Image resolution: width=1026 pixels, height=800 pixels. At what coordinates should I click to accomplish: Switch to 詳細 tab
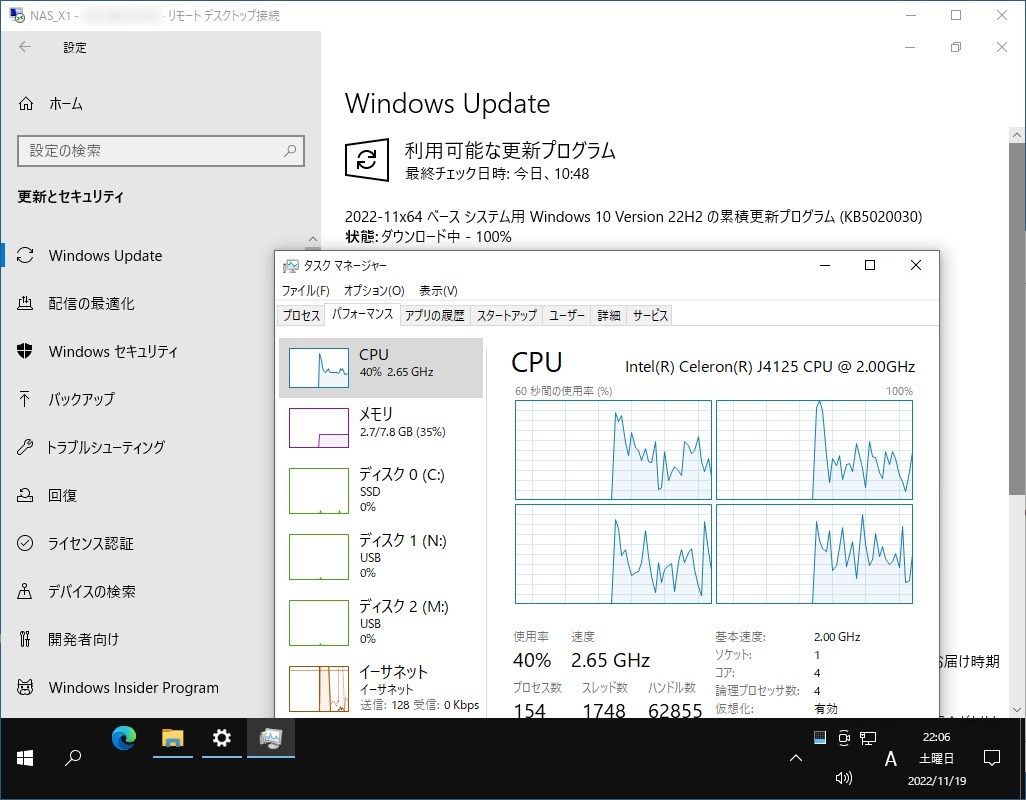click(x=609, y=315)
